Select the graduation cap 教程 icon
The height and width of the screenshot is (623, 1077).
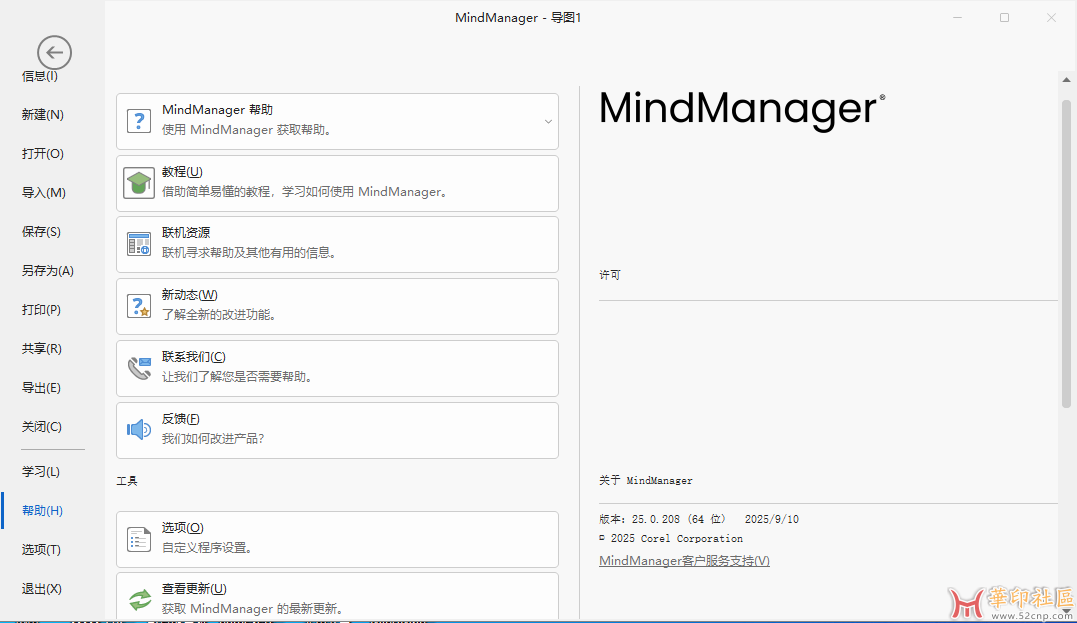point(139,182)
